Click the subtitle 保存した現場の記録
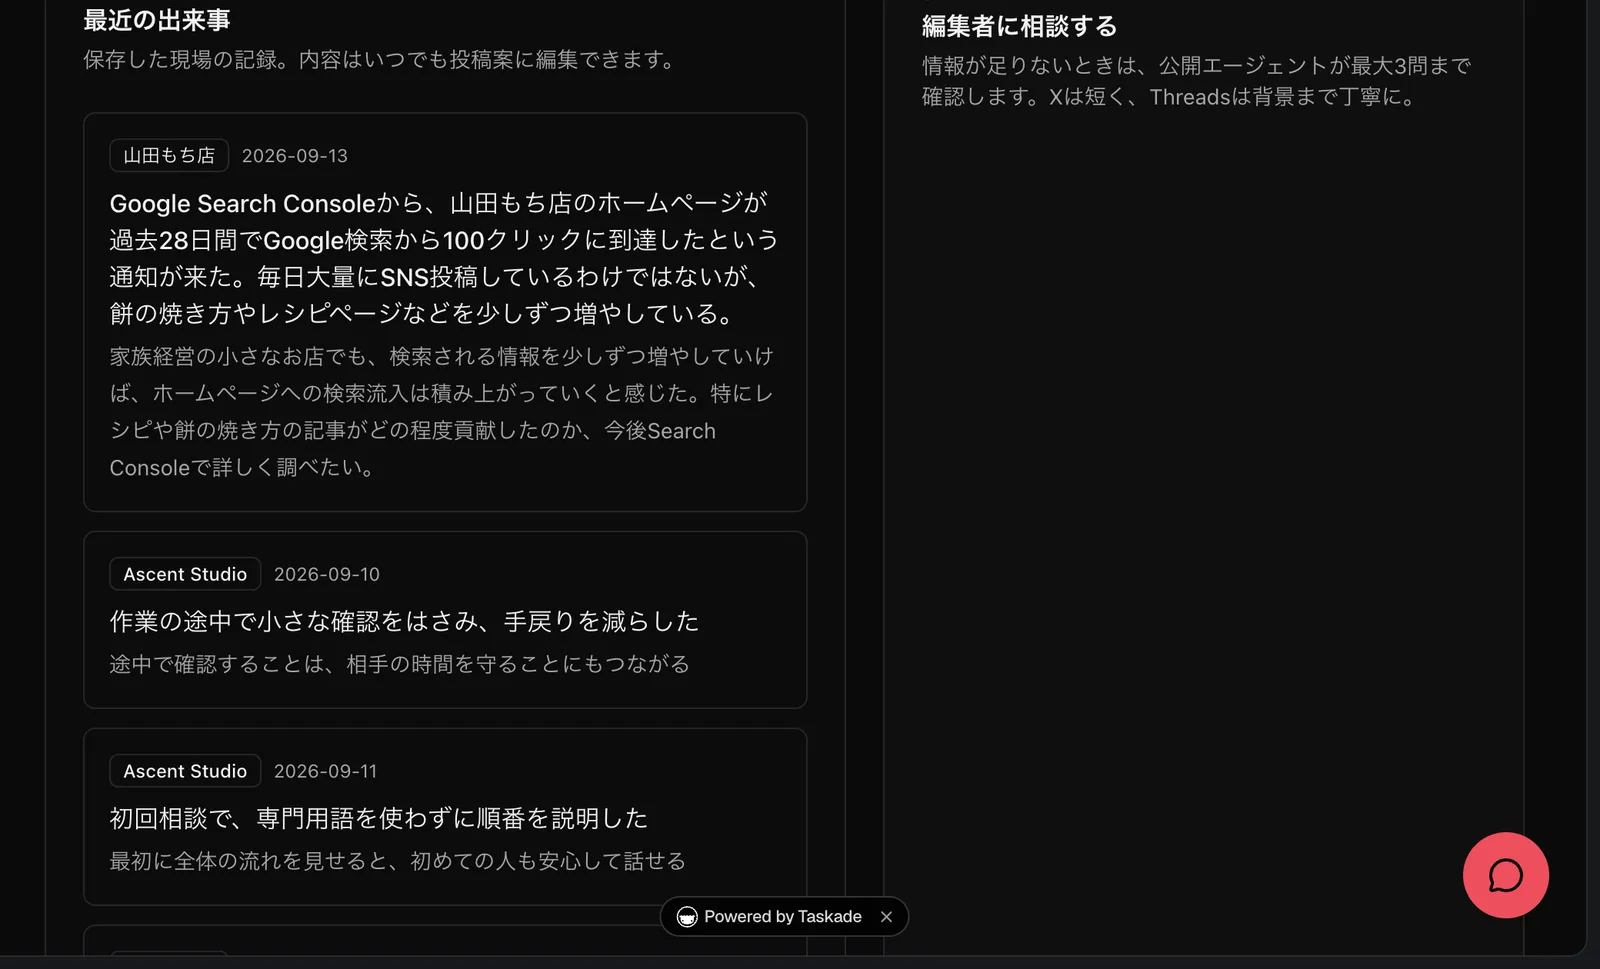This screenshot has width=1600, height=969. (x=380, y=60)
